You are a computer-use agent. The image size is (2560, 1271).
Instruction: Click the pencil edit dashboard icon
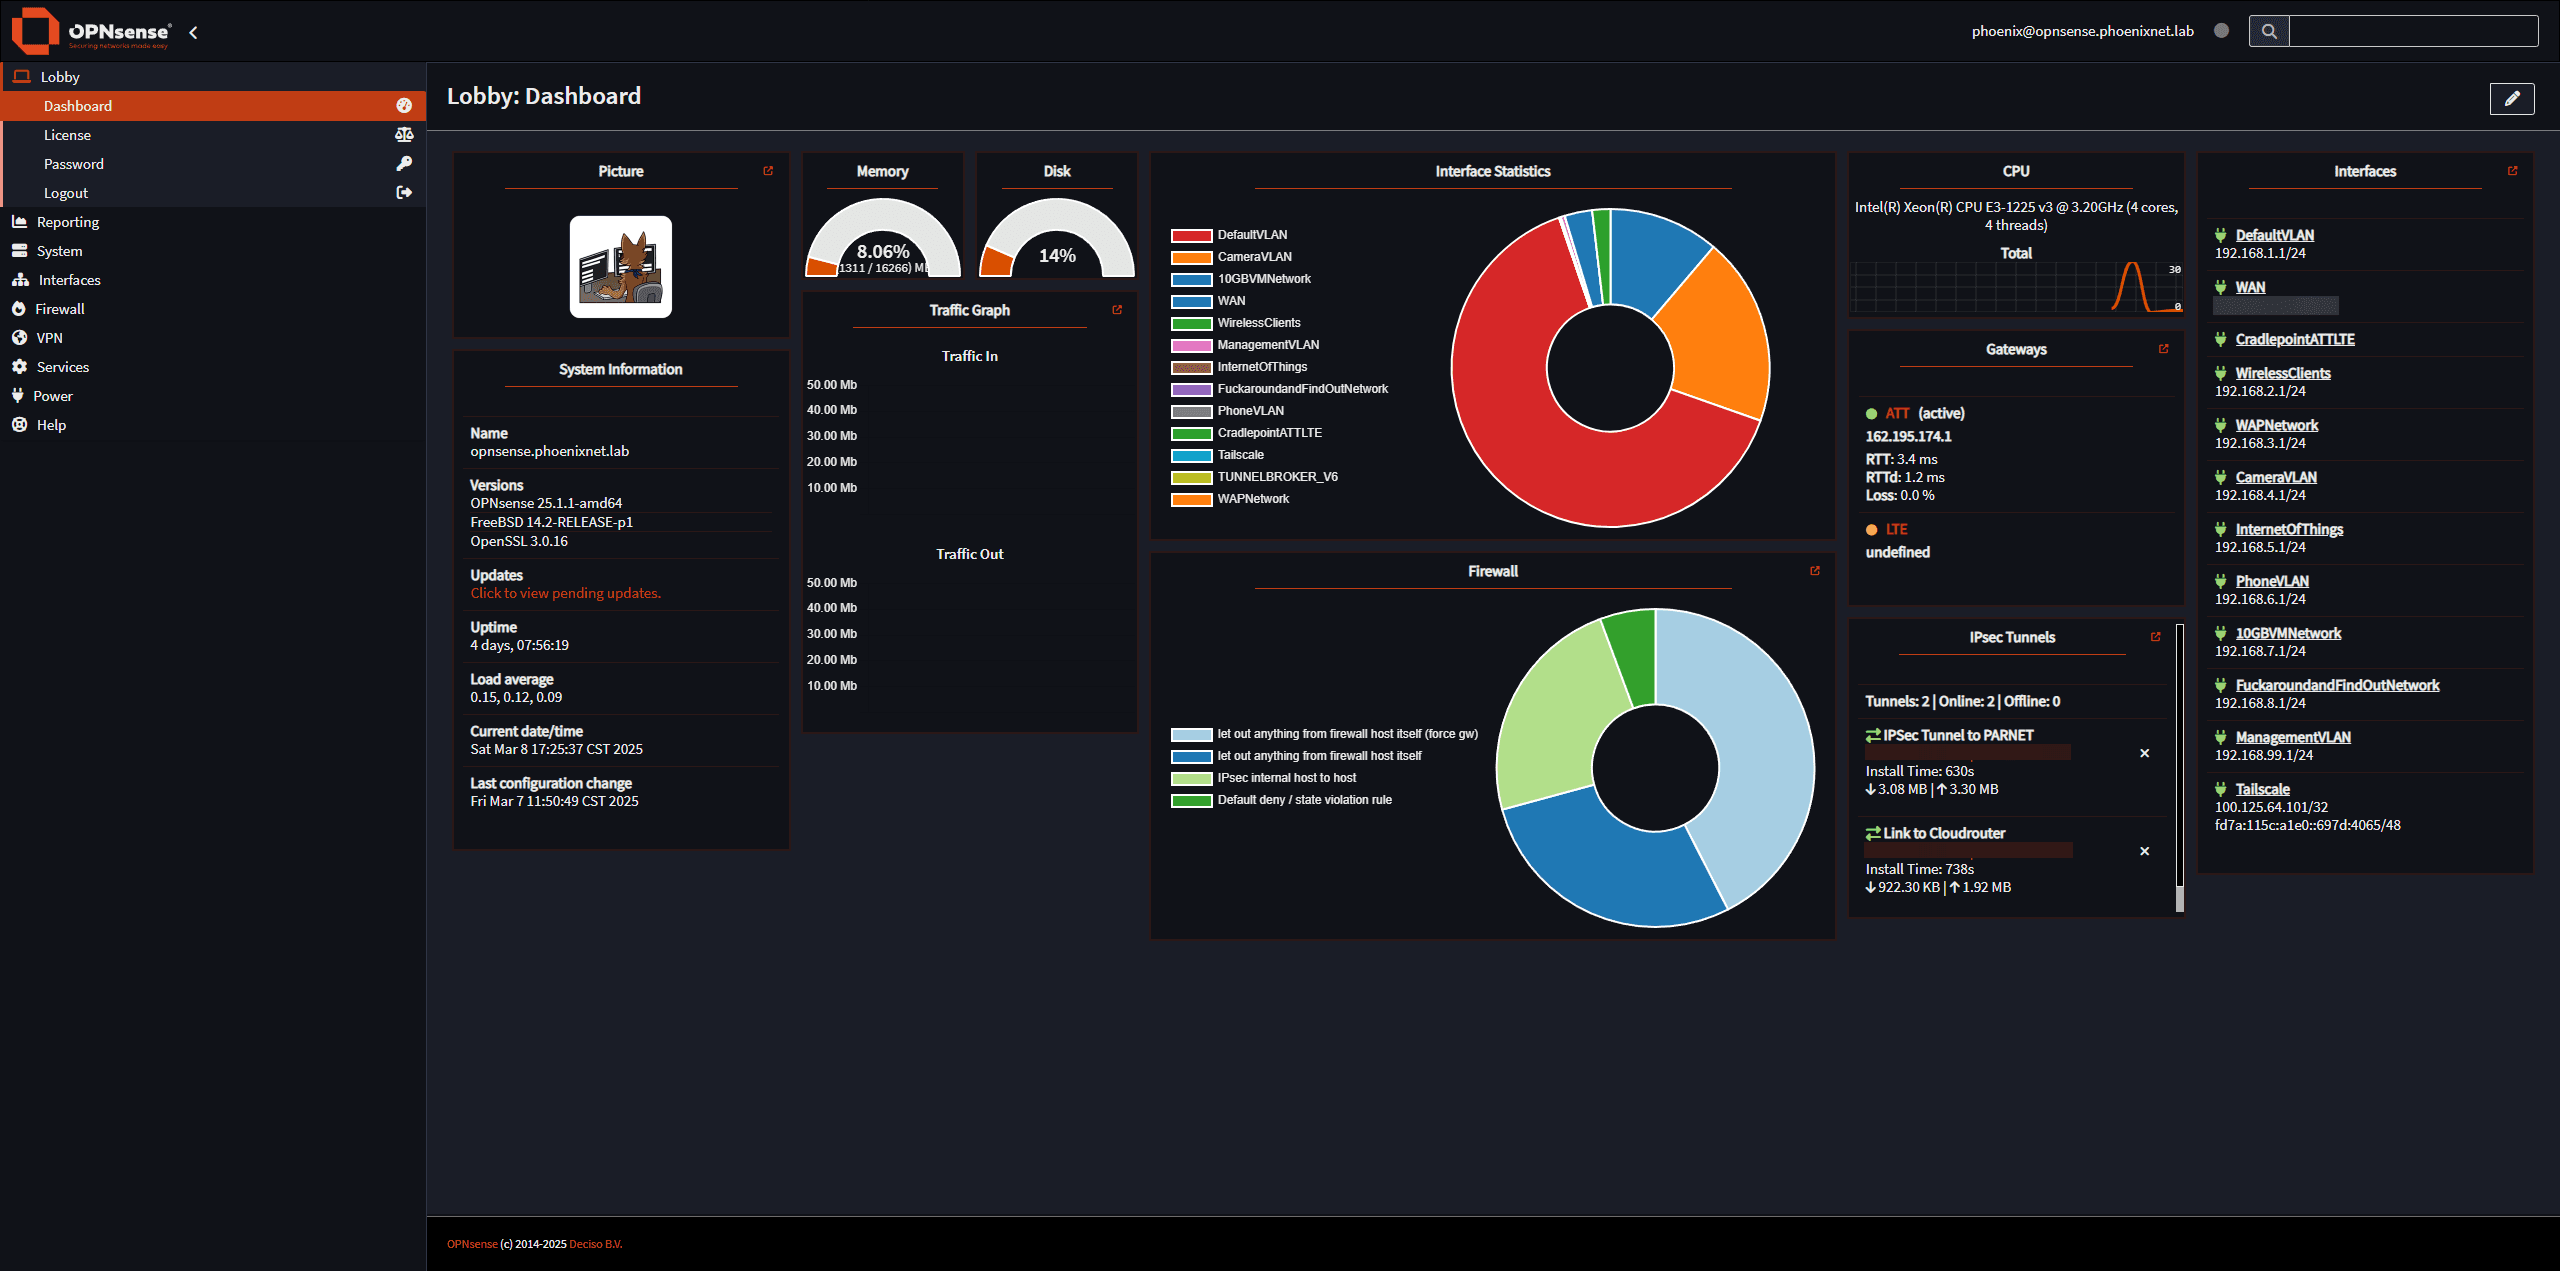tap(2511, 98)
